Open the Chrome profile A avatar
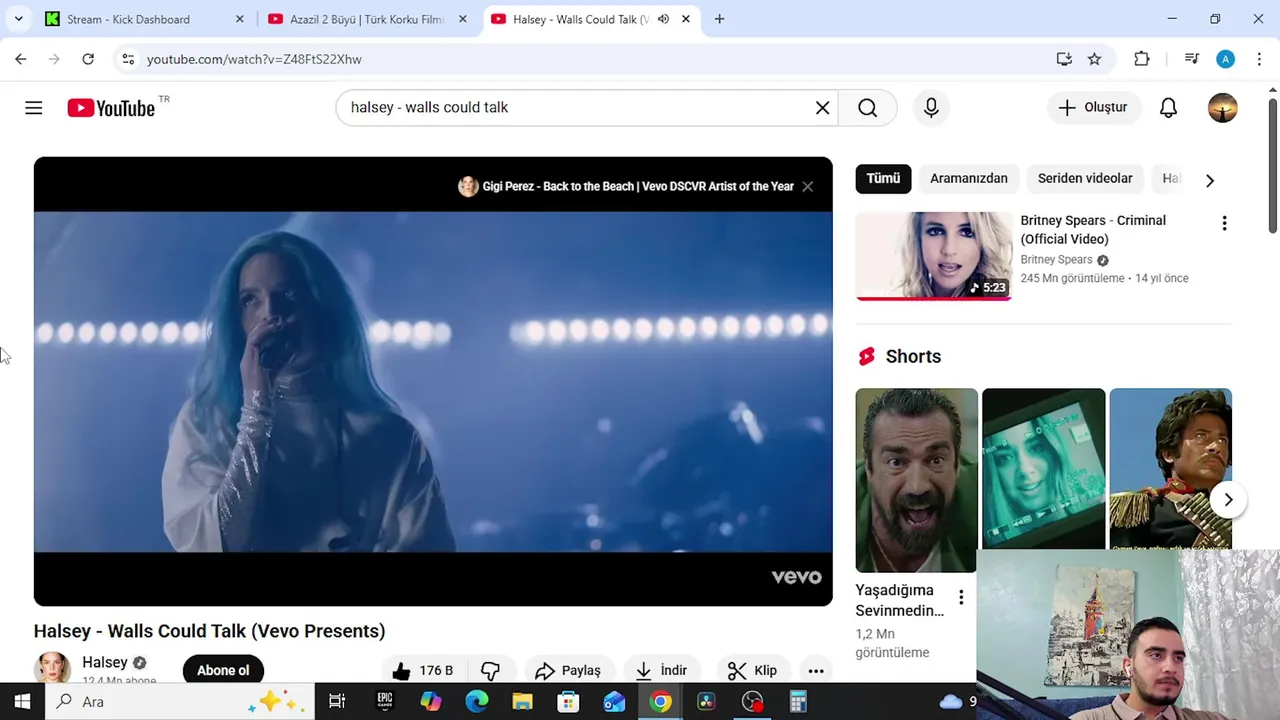This screenshot has width=1280, height=720. tap(1225, 59)
